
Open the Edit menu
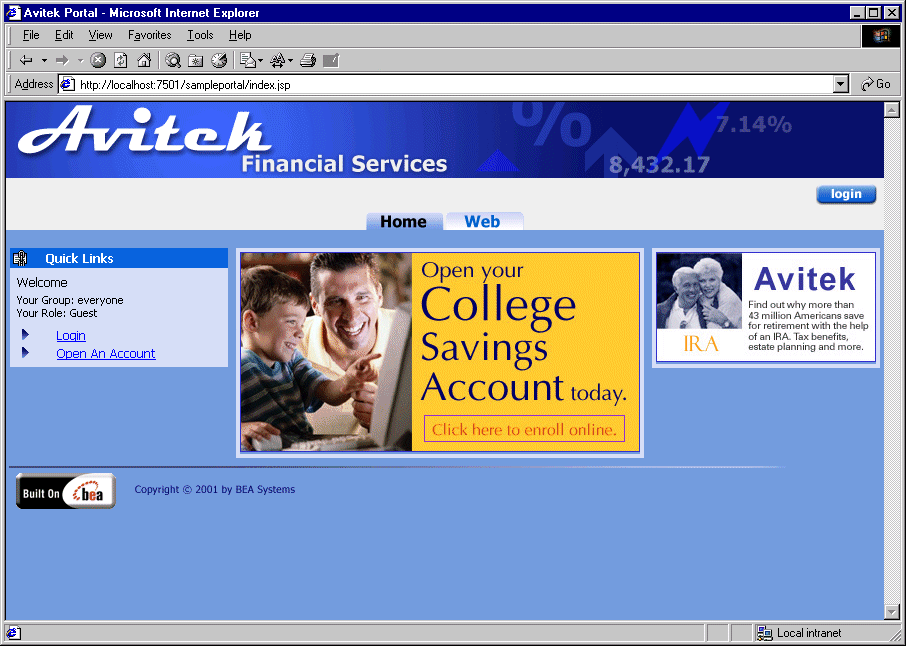64,35
